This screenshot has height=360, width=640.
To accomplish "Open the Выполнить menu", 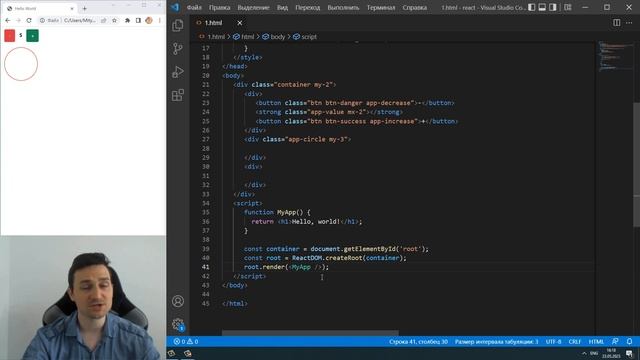I will pos(343,7).
